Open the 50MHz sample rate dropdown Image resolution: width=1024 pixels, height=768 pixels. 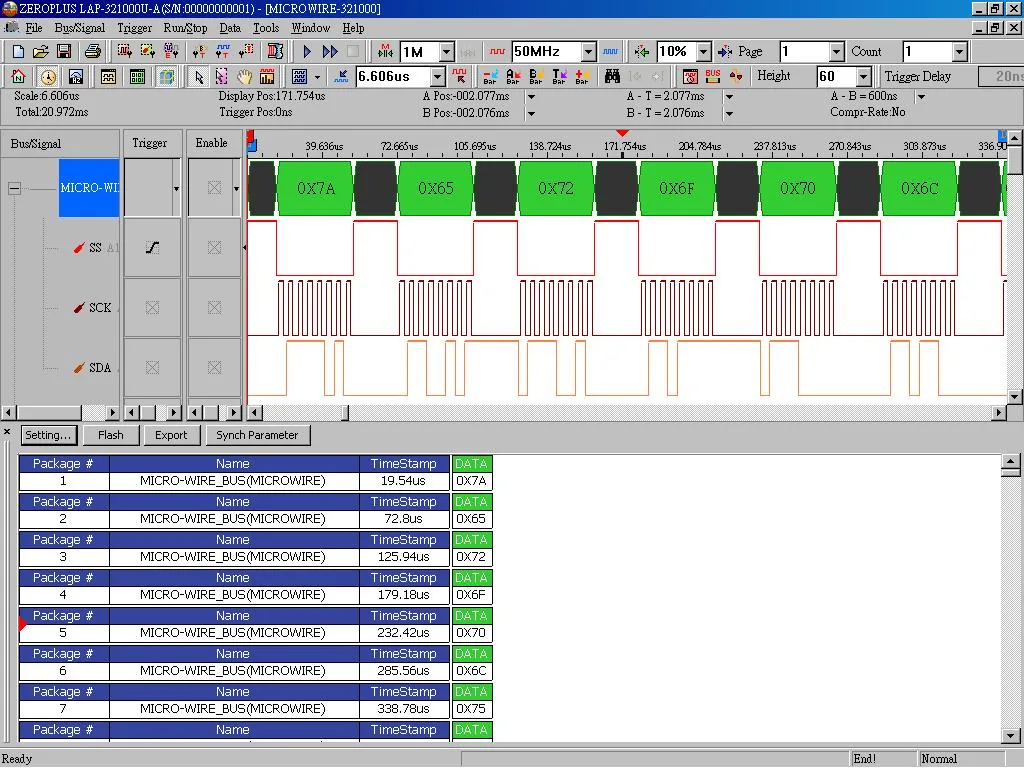click(588, 52)
